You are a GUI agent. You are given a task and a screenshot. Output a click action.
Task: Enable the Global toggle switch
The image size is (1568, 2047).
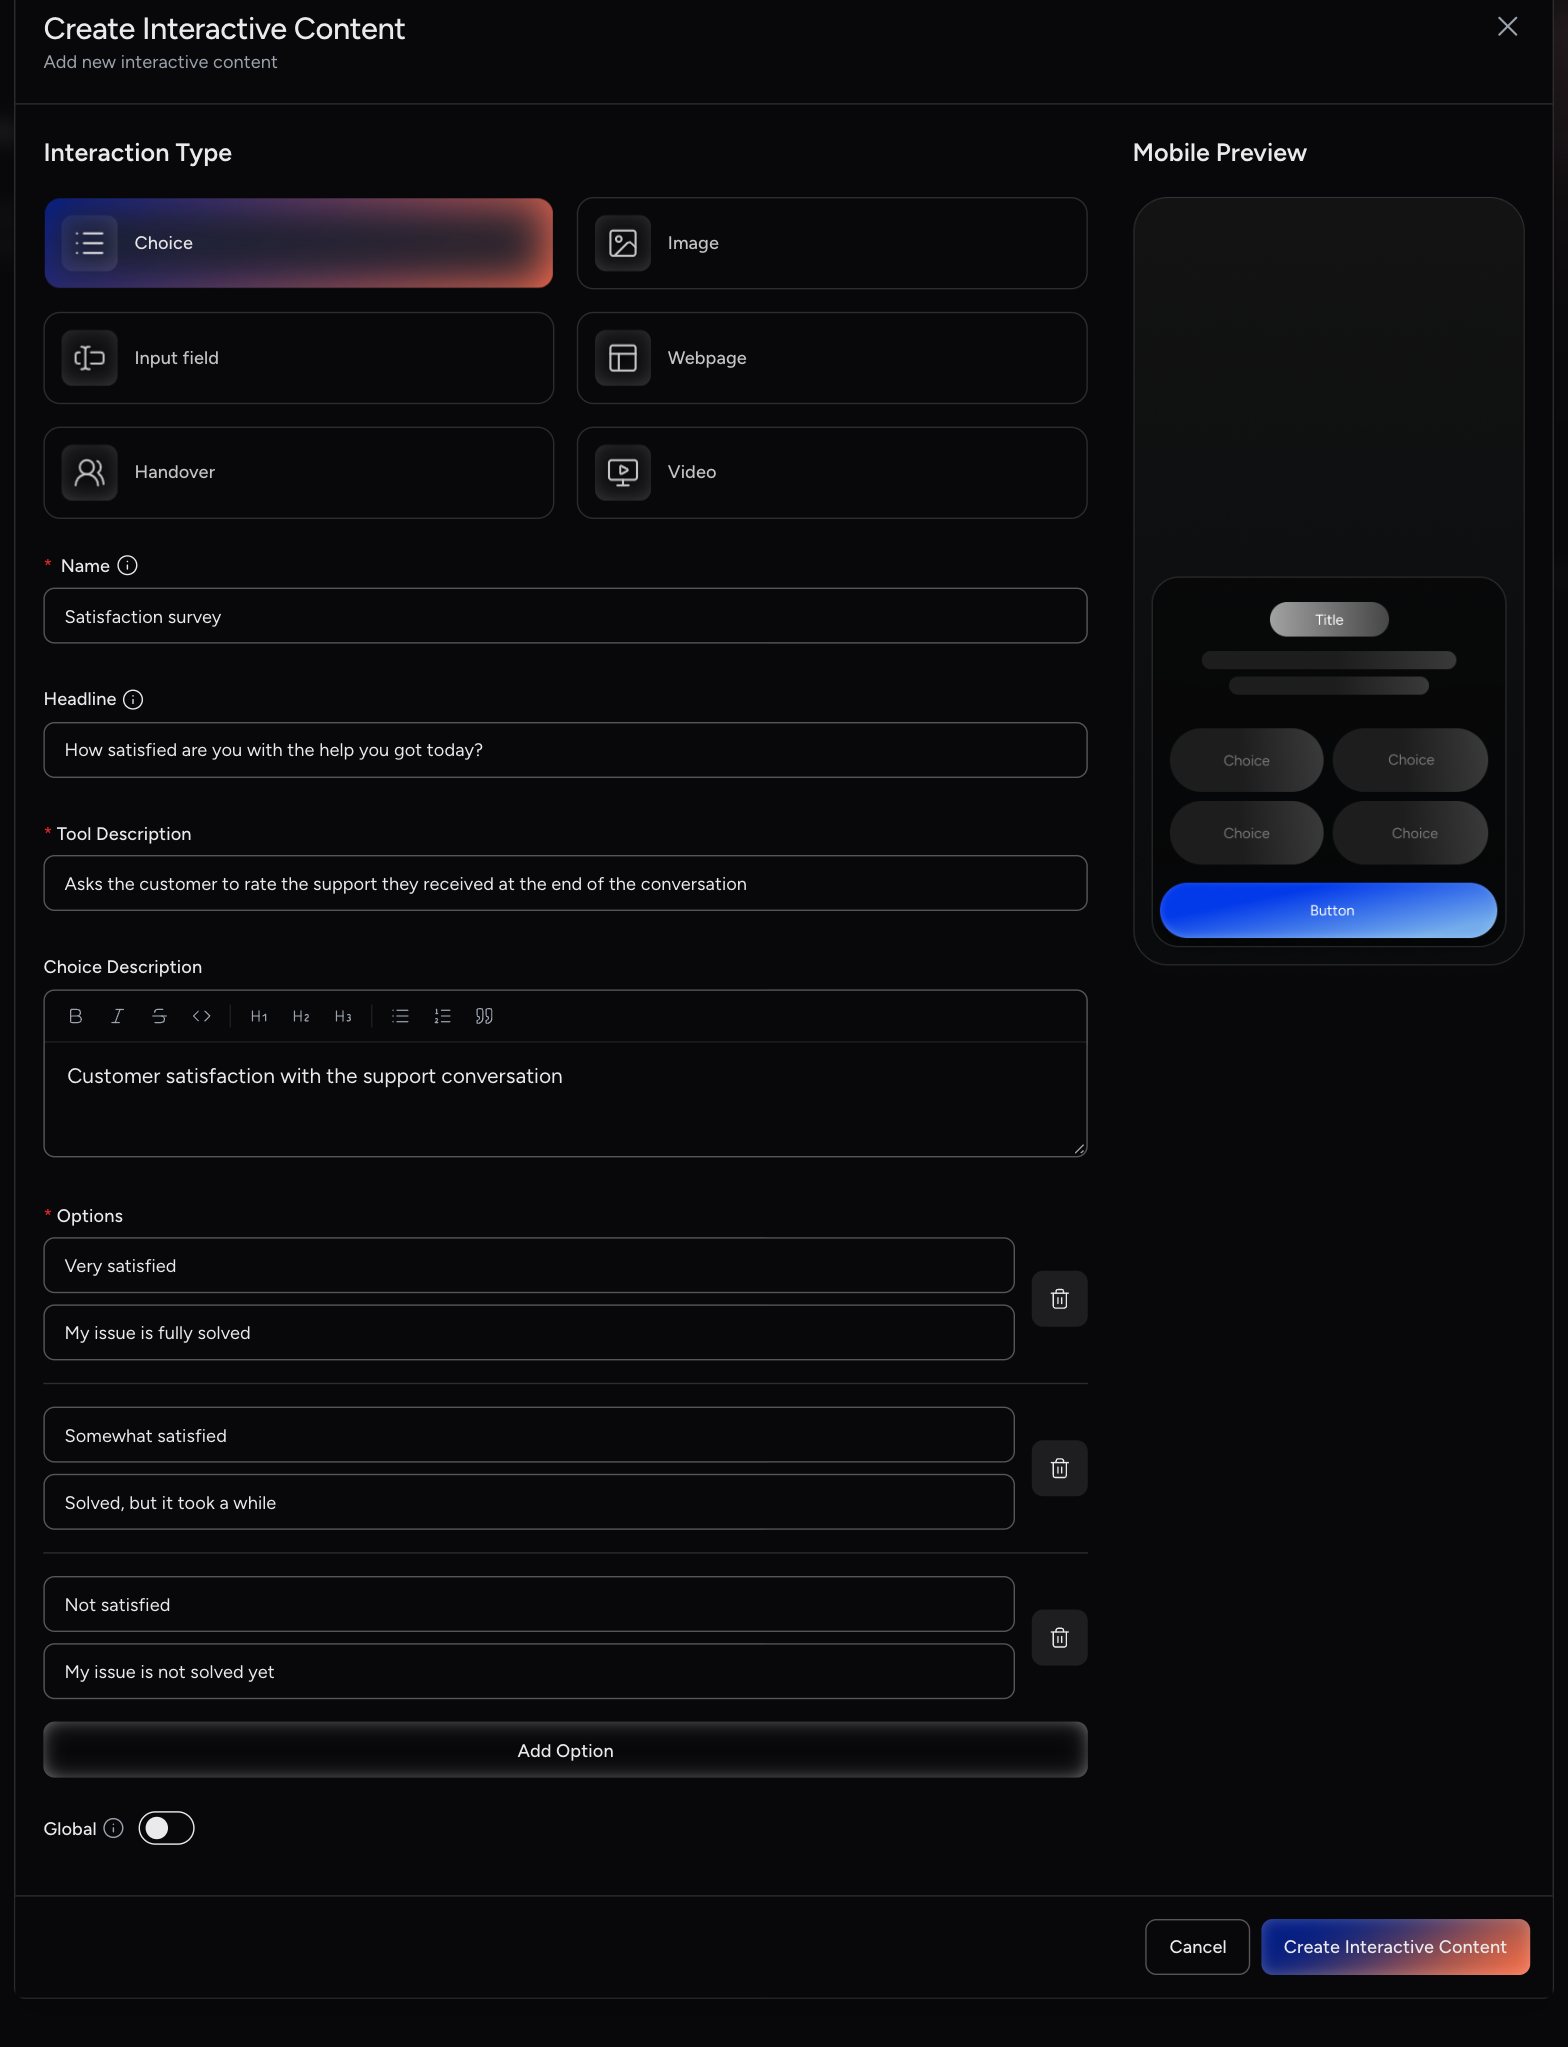[x=166, y=1829]
